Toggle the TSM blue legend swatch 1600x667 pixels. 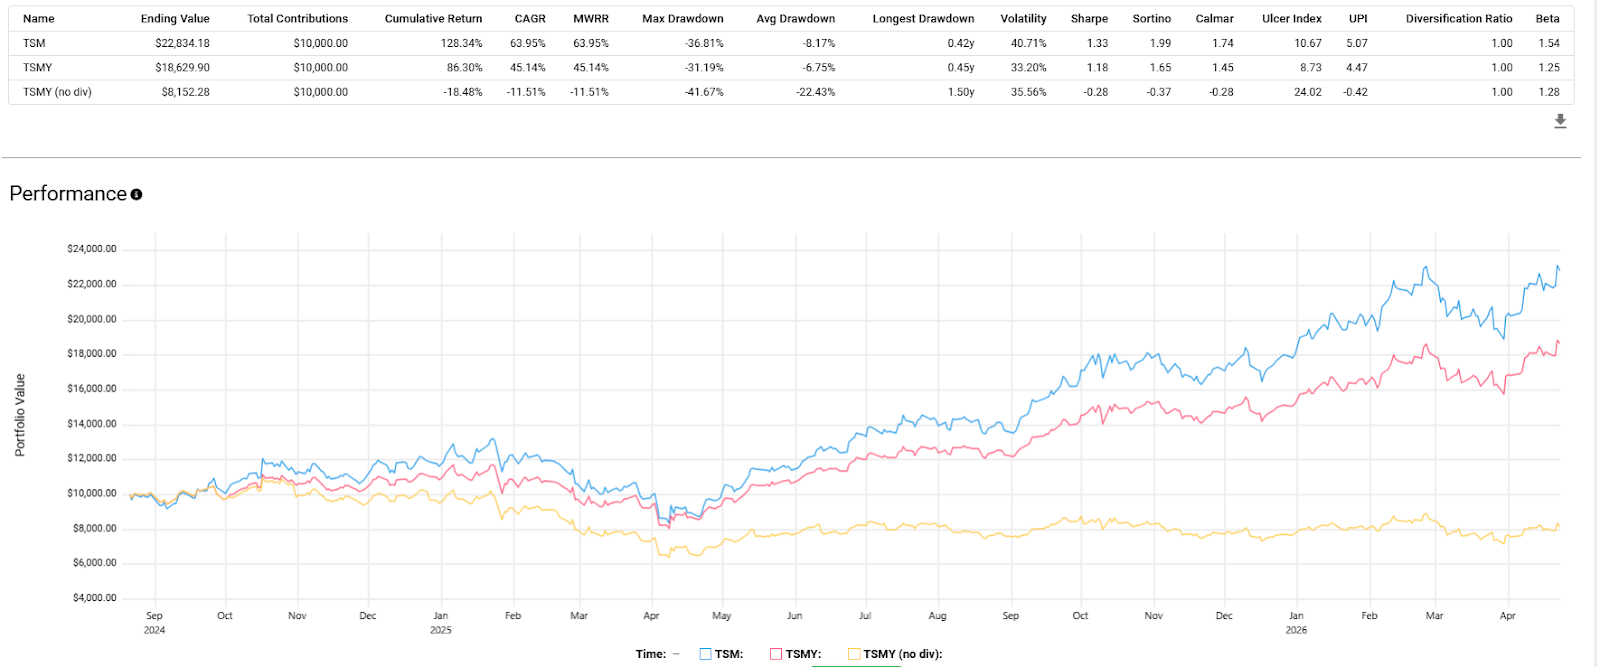[705, 654]
